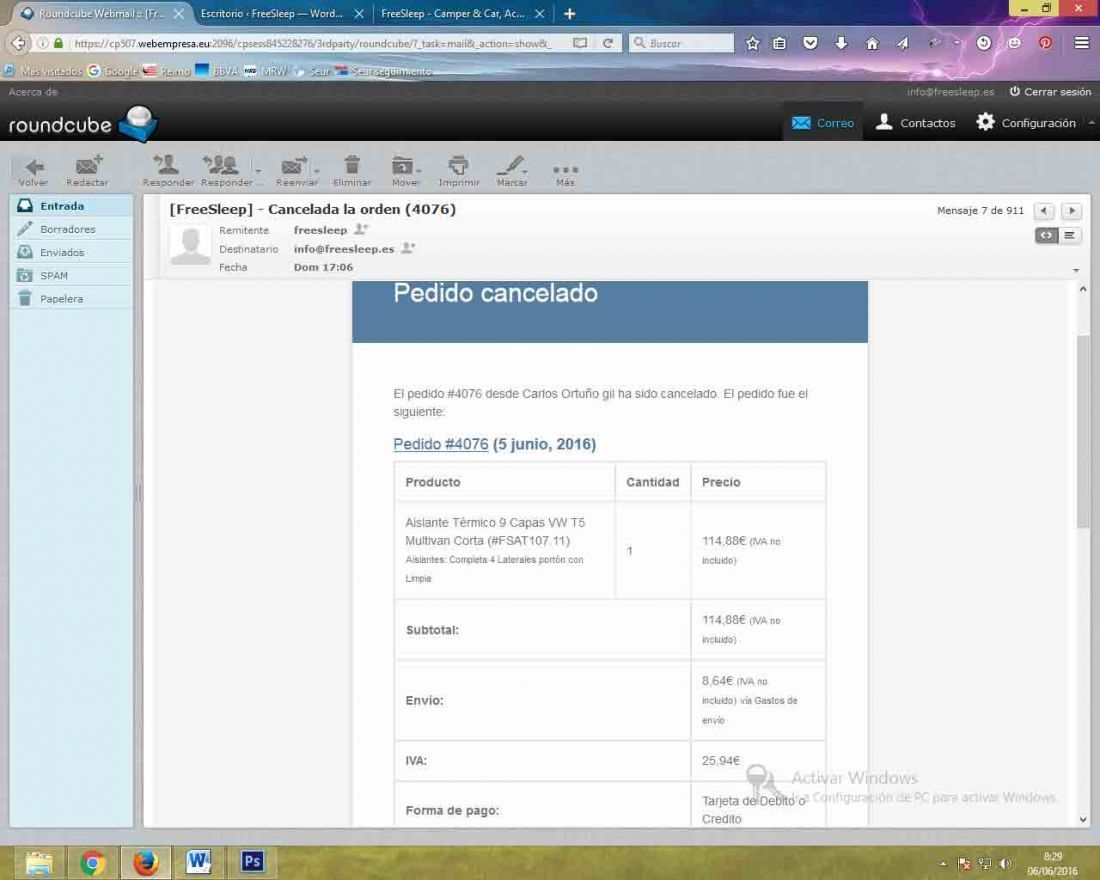1100x880 pixels.
Task: Open the Papelera trash folder
Action: coord(71,298)
